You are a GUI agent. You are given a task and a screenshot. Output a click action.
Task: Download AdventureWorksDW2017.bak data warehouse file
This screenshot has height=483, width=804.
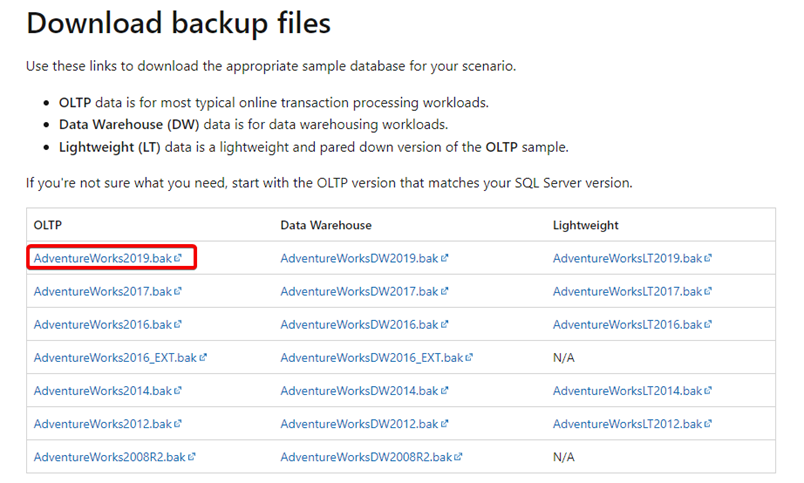click(x=359, y=291)
